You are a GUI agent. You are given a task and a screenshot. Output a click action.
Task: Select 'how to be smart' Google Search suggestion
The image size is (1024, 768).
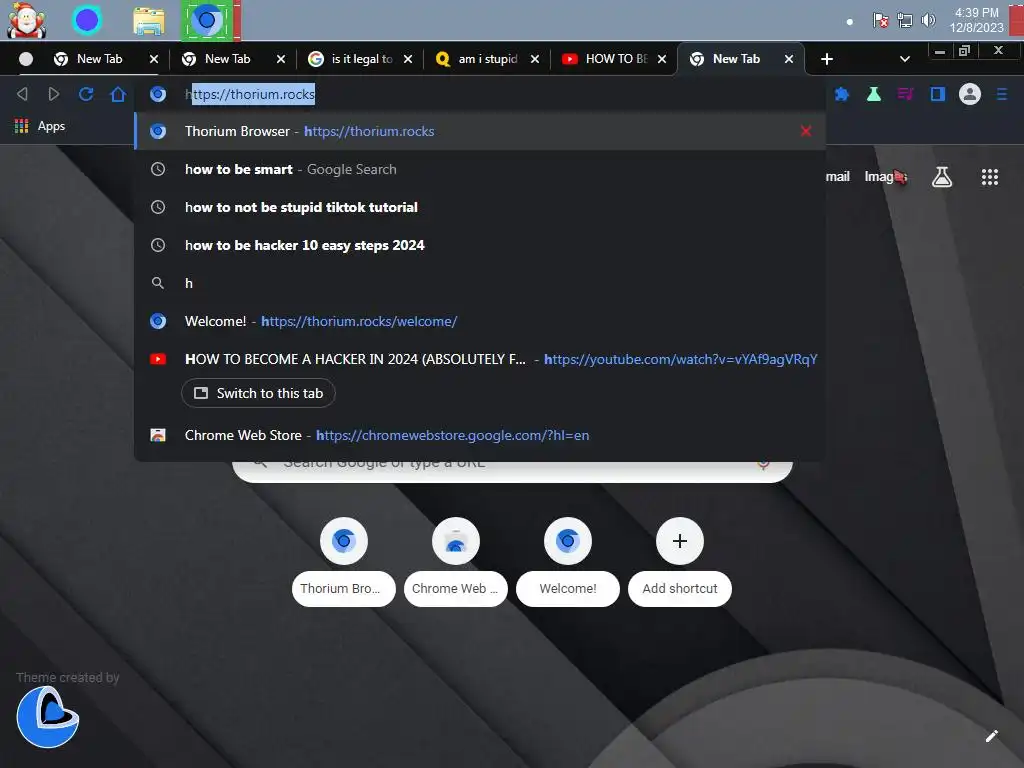pyautogui.click(x=480, y=169)
